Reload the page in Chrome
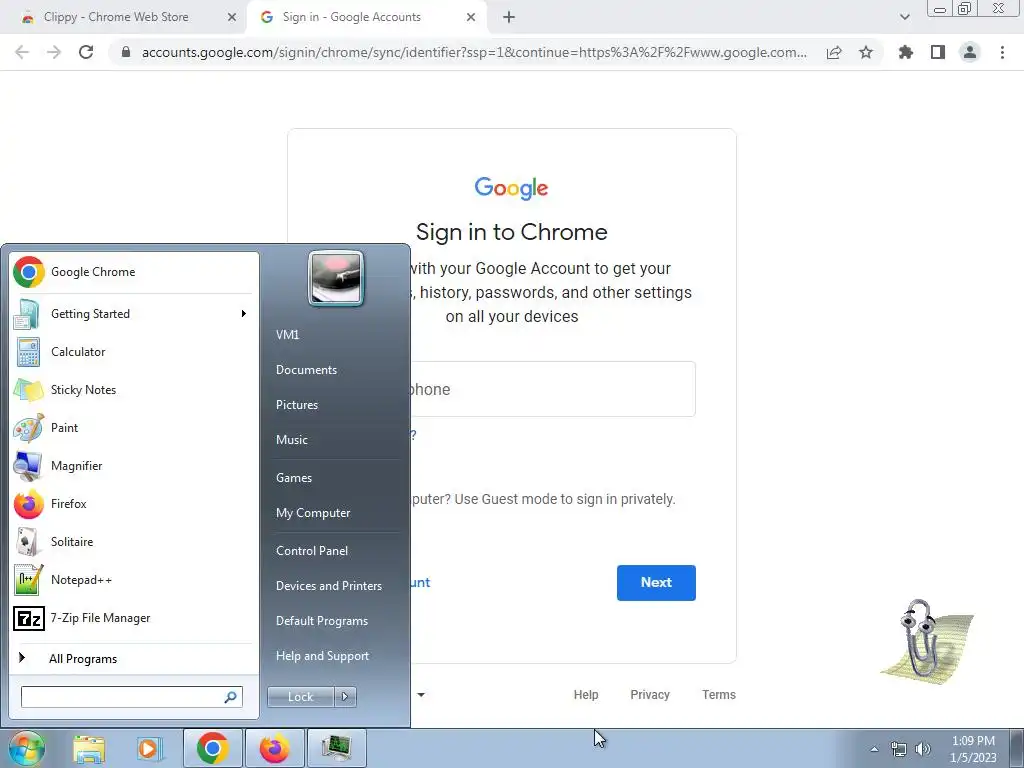This screenshot has height=768, width=1024. tap(86, 52)
